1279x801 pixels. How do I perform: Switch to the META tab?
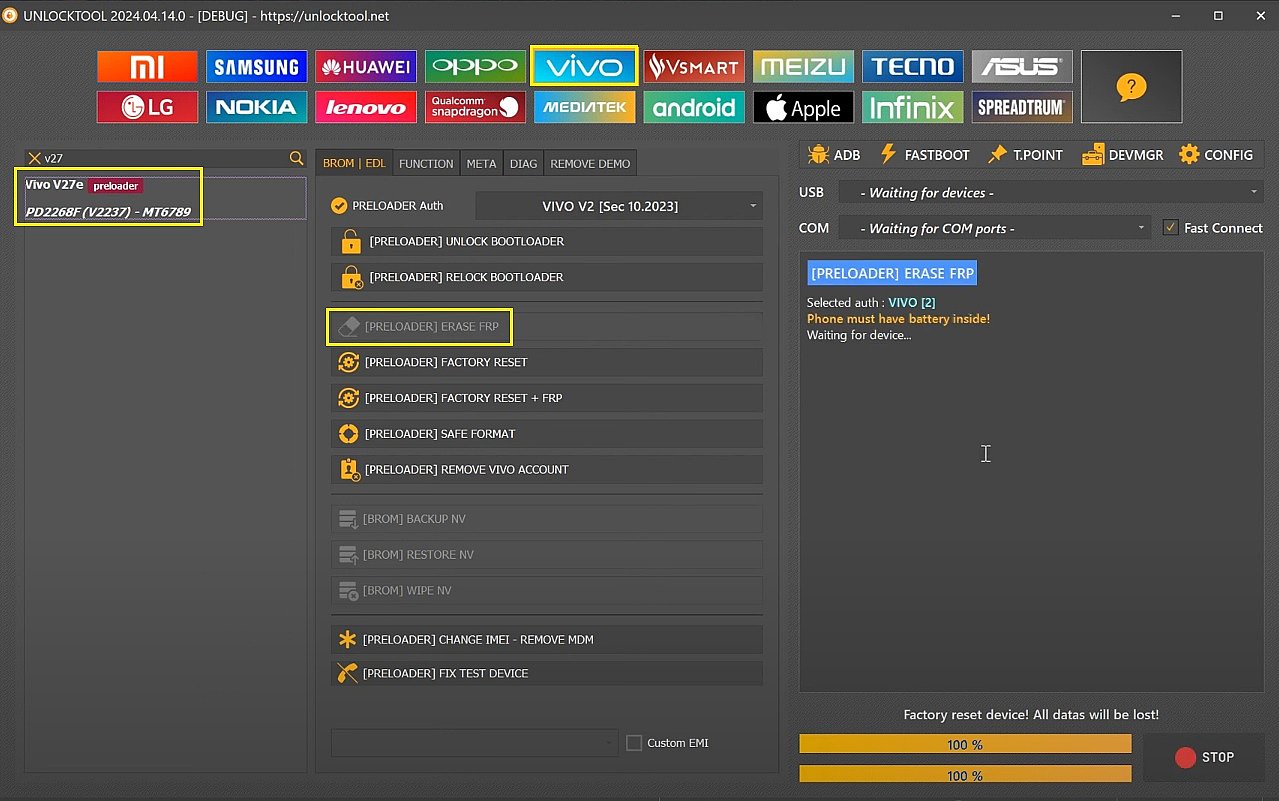(481, 163)
